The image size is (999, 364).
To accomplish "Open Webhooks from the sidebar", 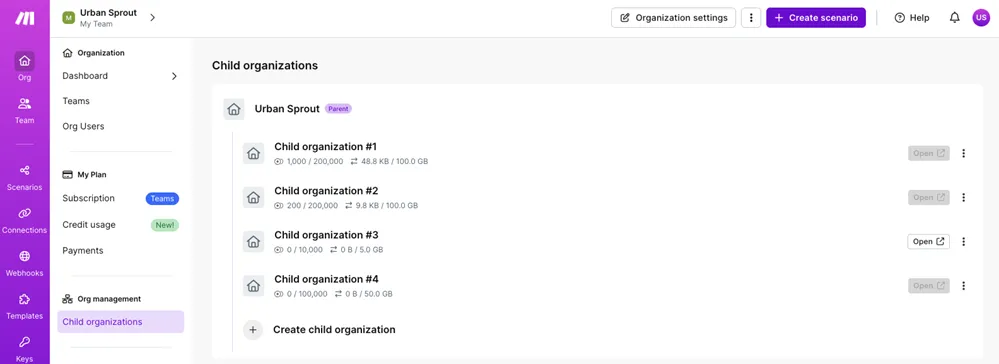I will 24,263.
